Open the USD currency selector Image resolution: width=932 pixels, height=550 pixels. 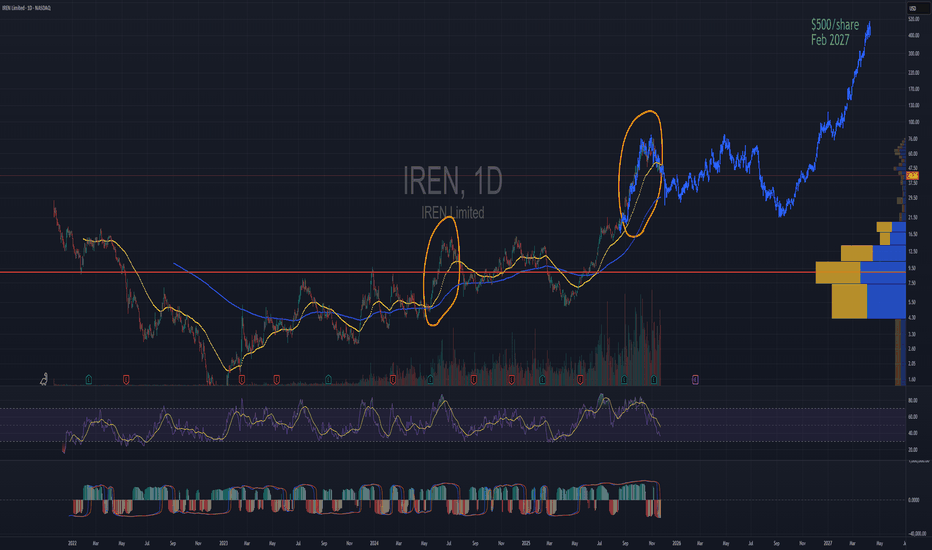(911, 10)
